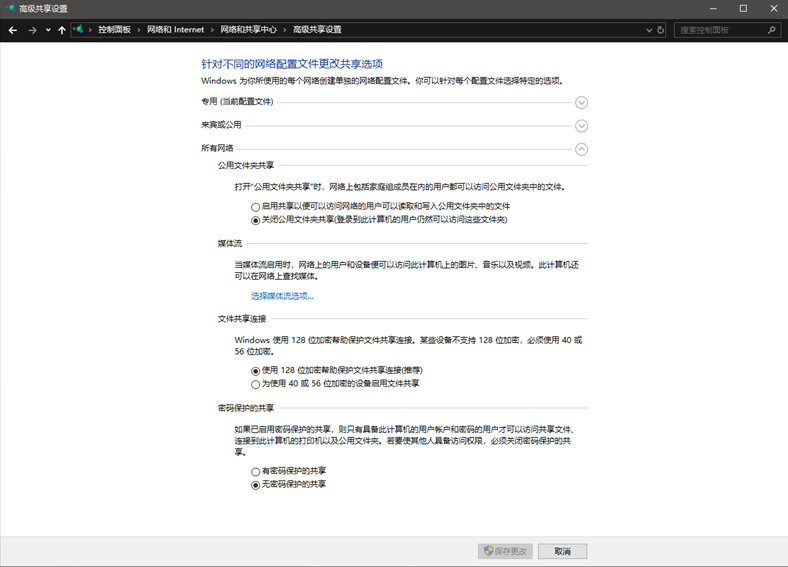
Task: Click the 针对不同的网络配置文件更改共享选项 heading
Action: tap(292, 64)
